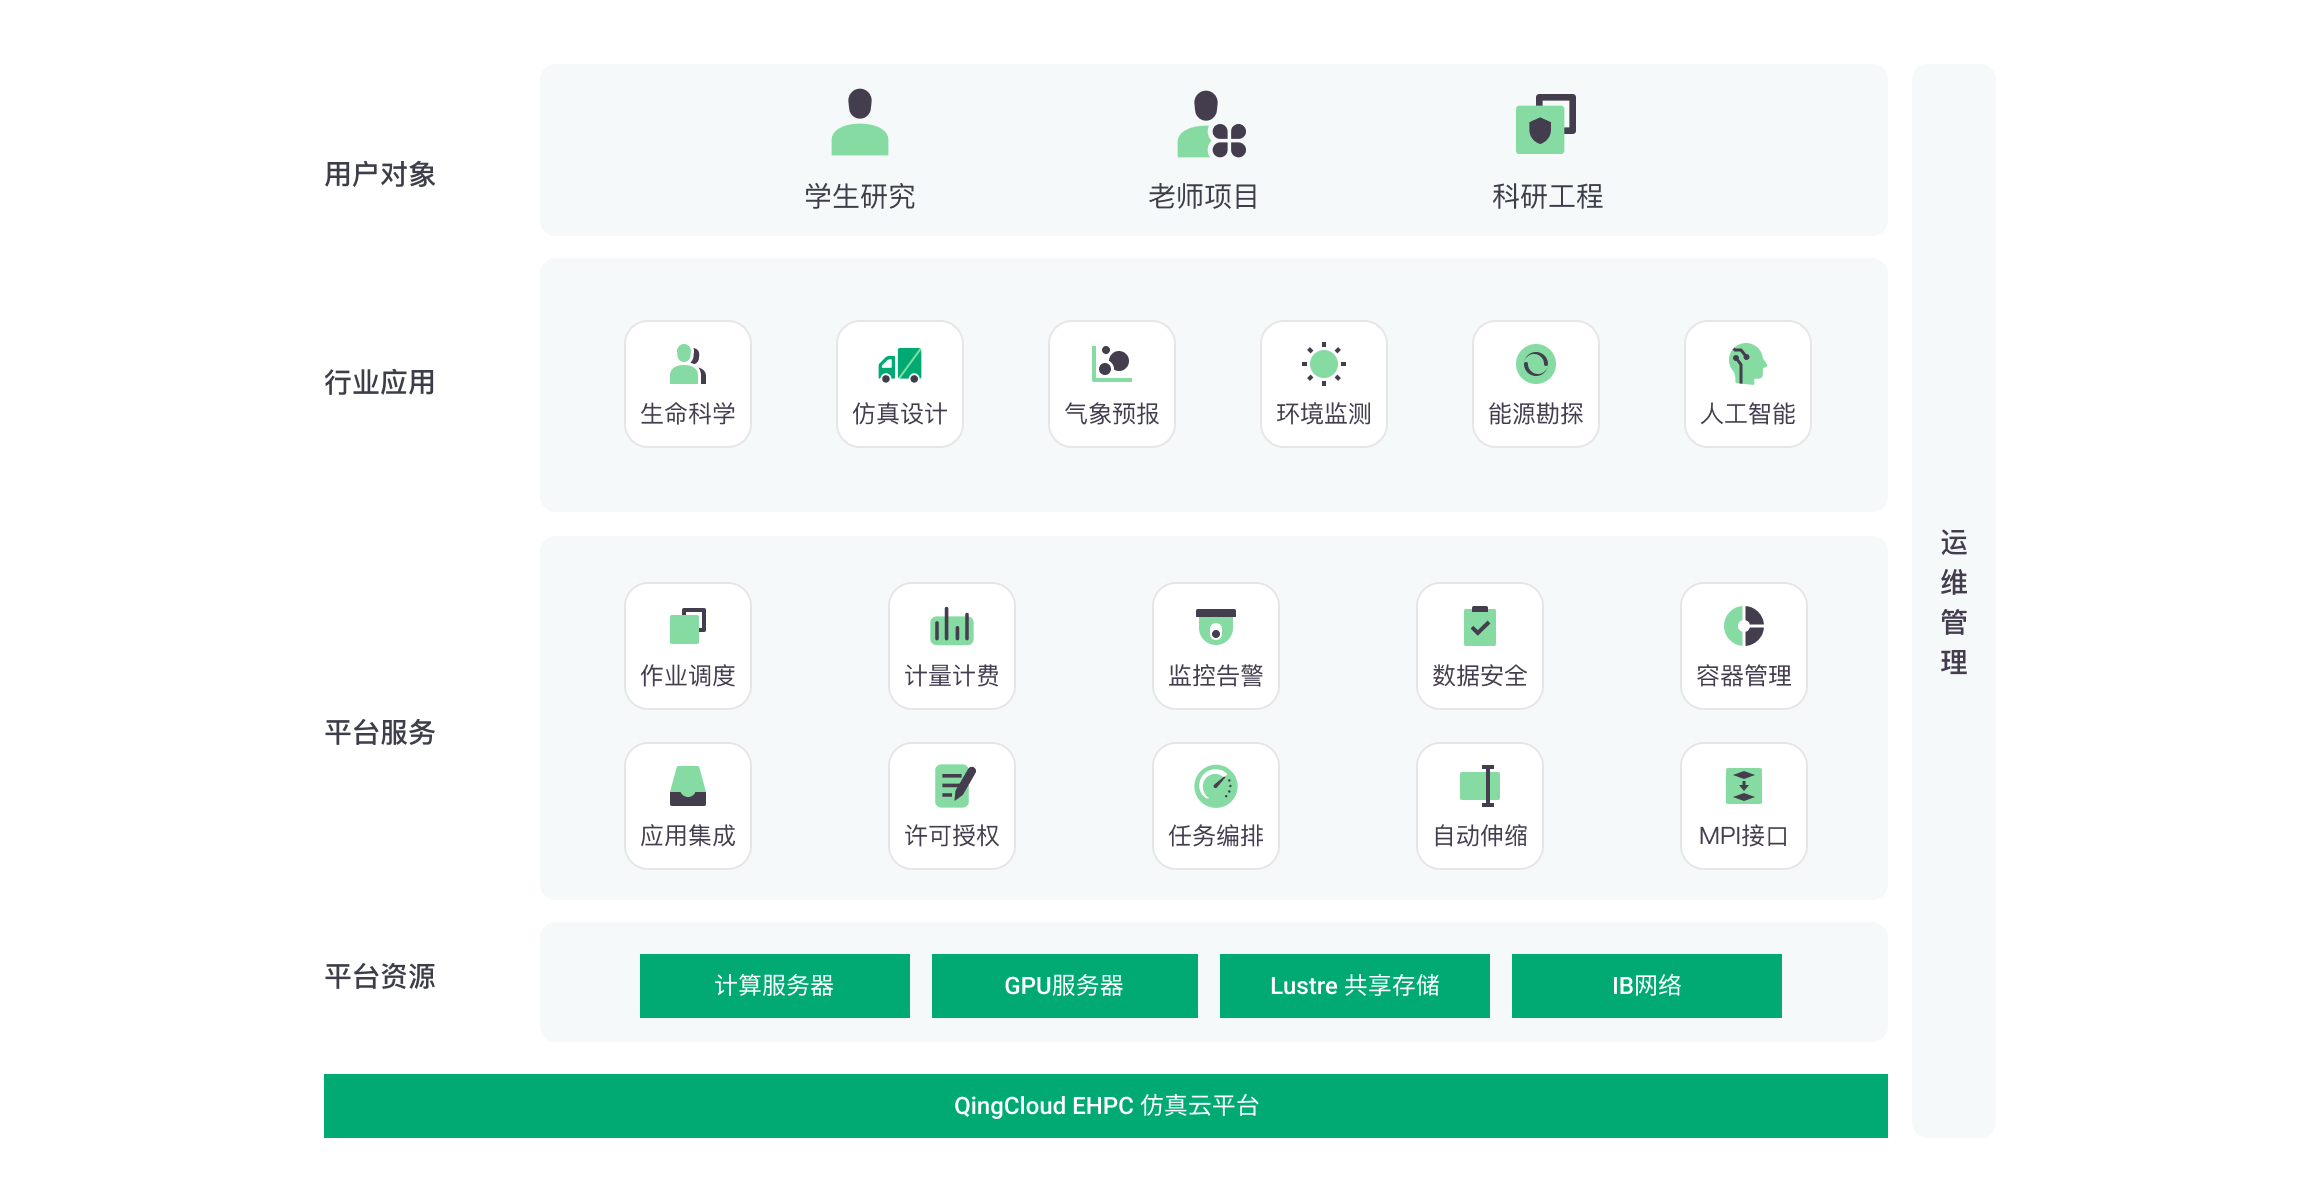Click the 老师项目 person icon

click(x=1211, y=124)
